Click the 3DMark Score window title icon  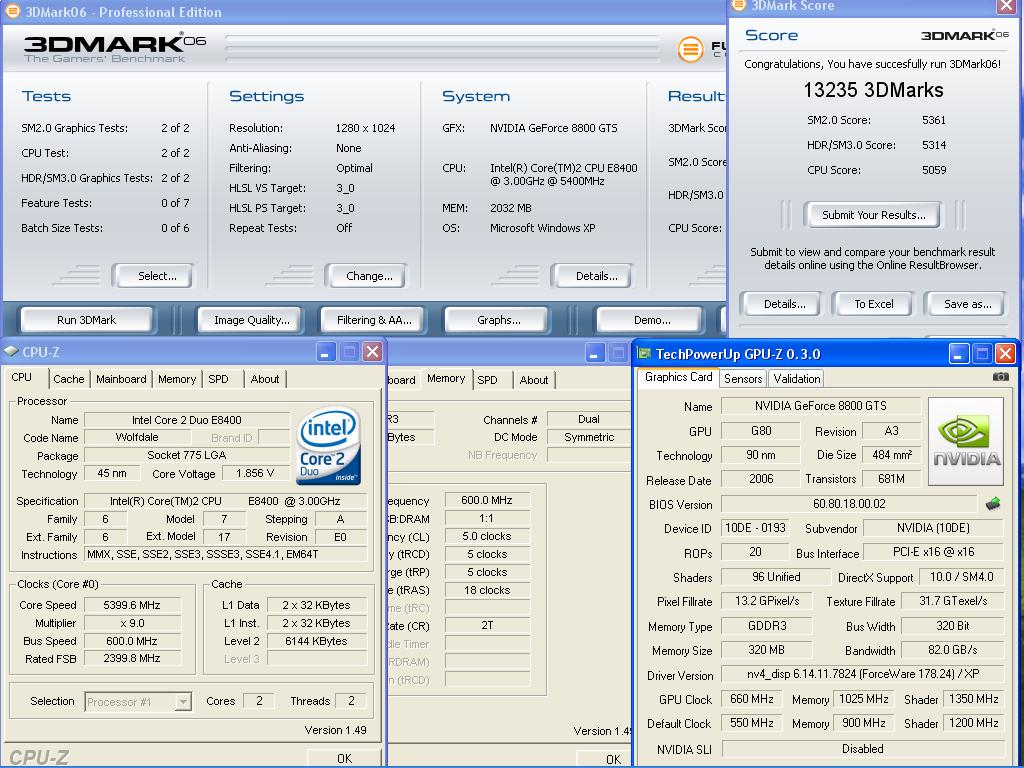(x=739, y=5)
